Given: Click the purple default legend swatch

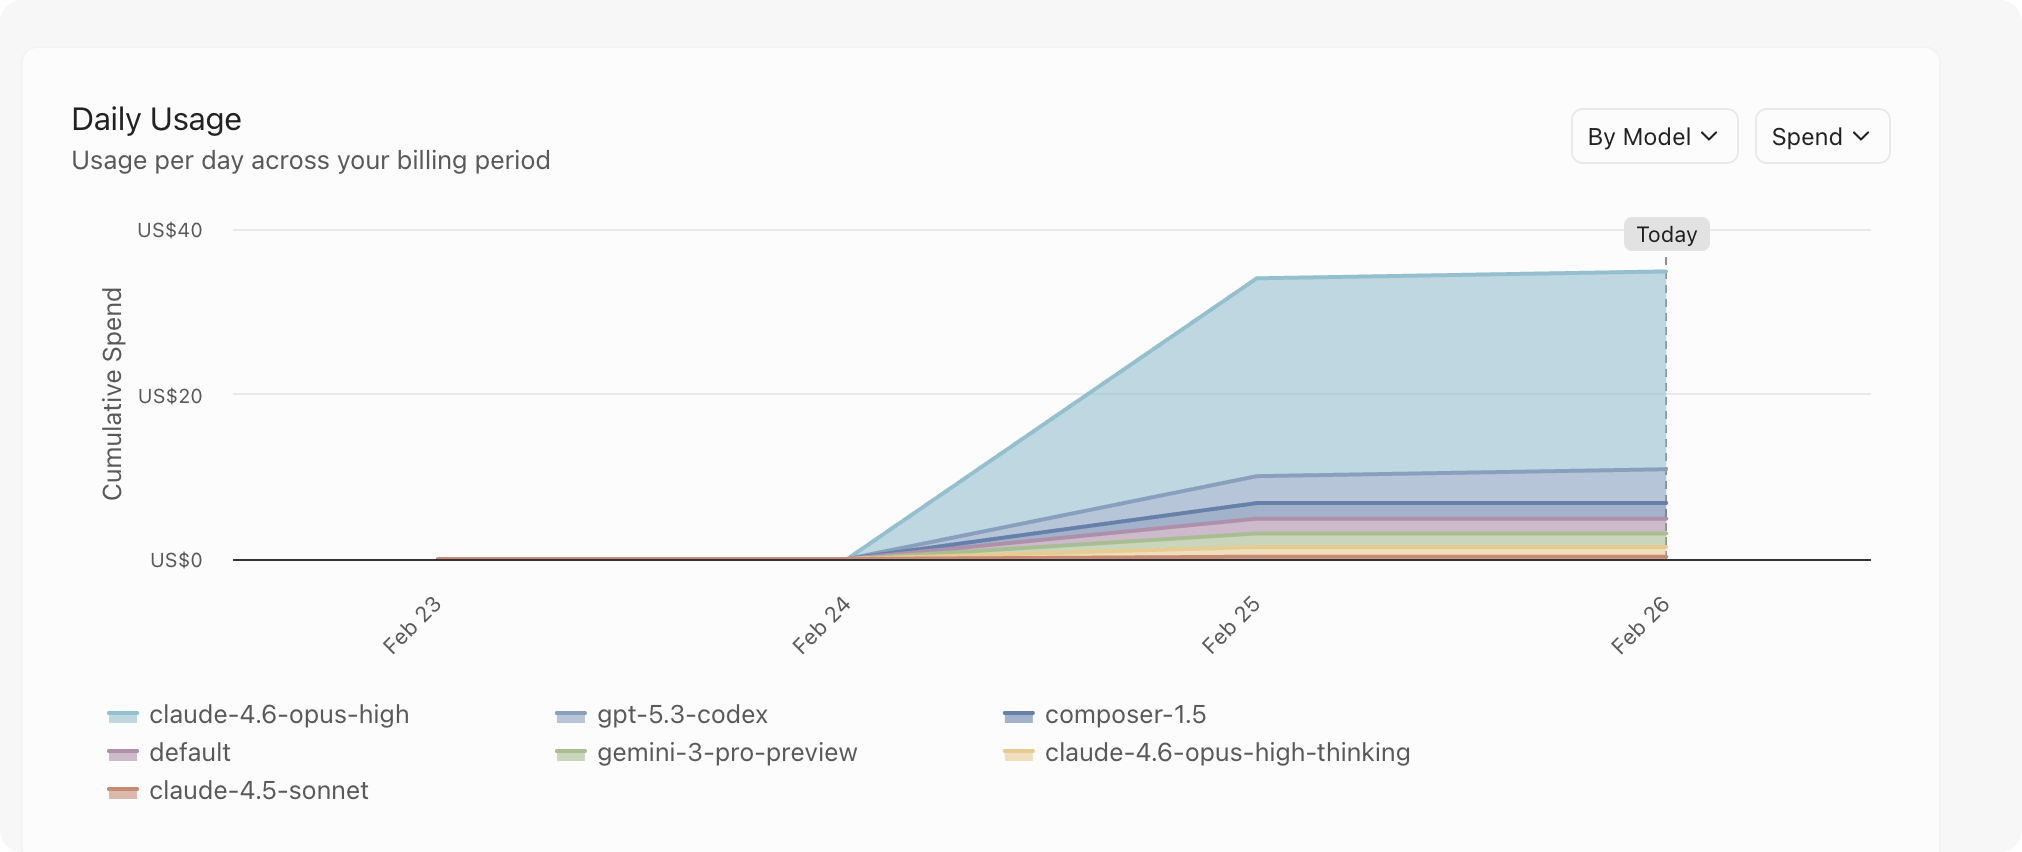Looking at the screenshot, I should click(x=122, y=754).
